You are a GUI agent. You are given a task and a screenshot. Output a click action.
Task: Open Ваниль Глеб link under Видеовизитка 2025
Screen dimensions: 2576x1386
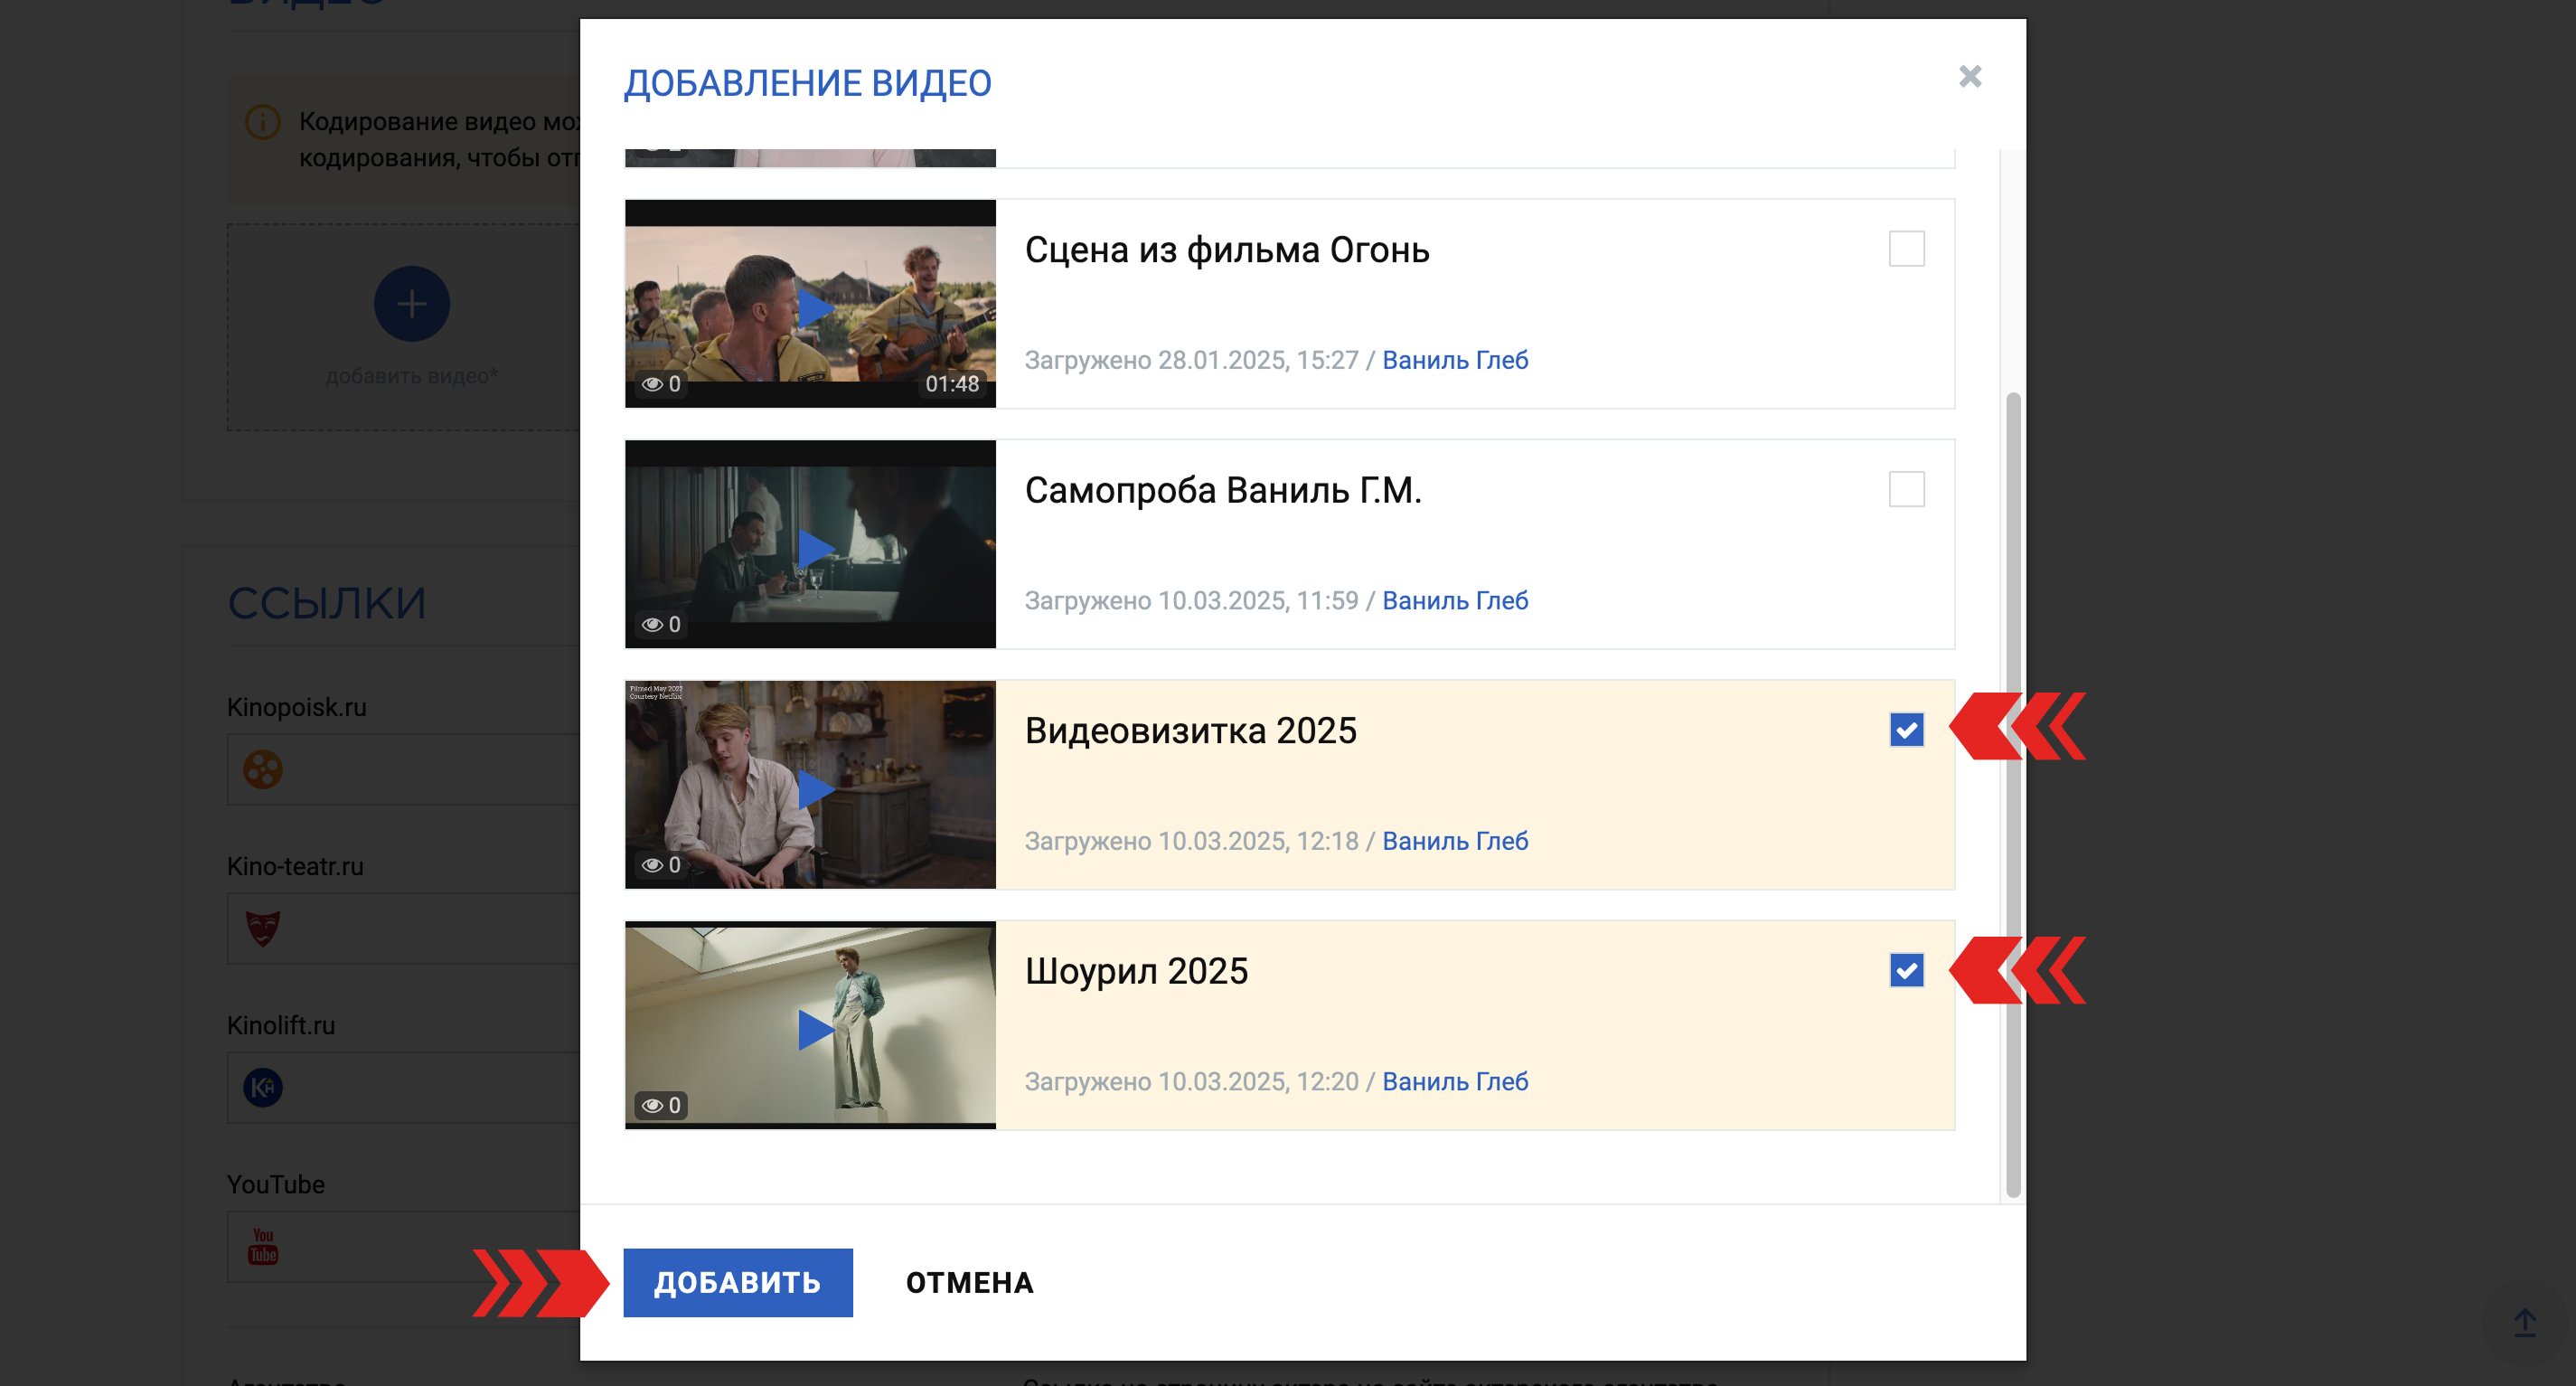[1455, 841]
